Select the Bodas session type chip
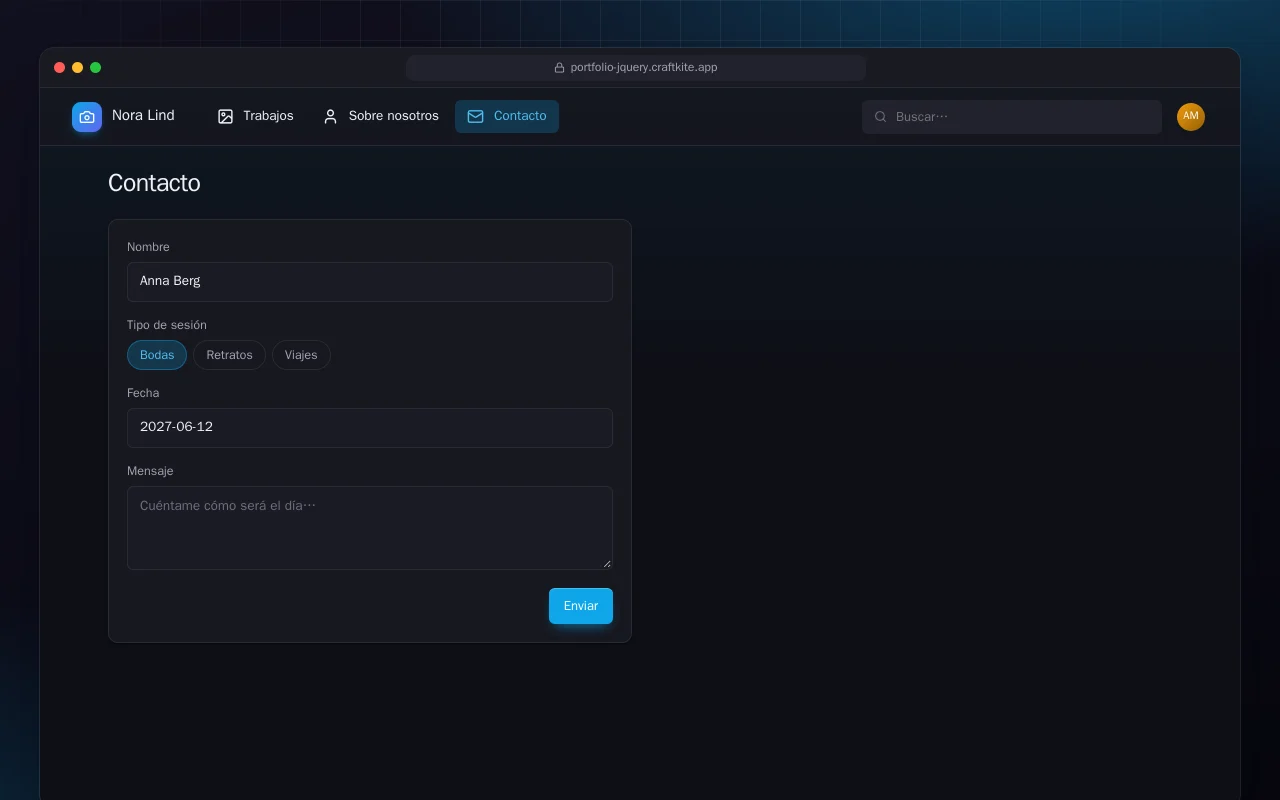This screenshot has width=1280, height=800. tap(157, 355)
